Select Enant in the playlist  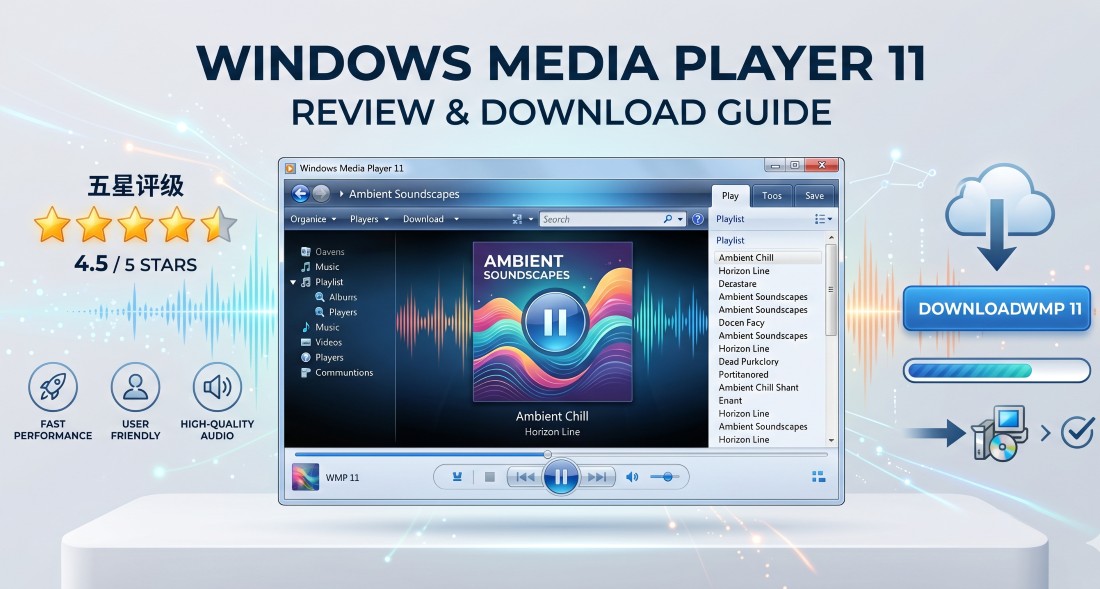pyautogui.click(x=730, y=400)
